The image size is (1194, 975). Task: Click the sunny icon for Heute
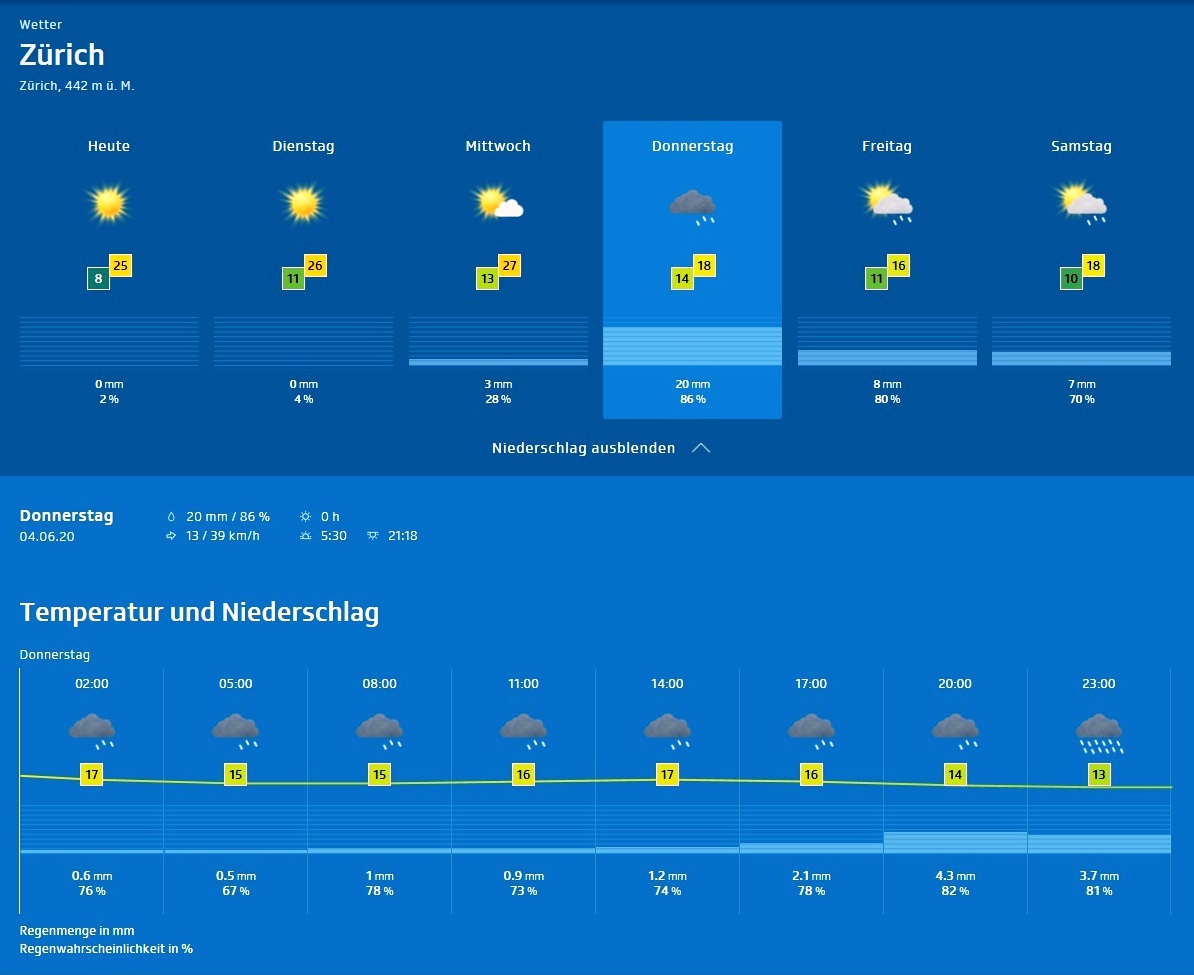click(109, 204)
